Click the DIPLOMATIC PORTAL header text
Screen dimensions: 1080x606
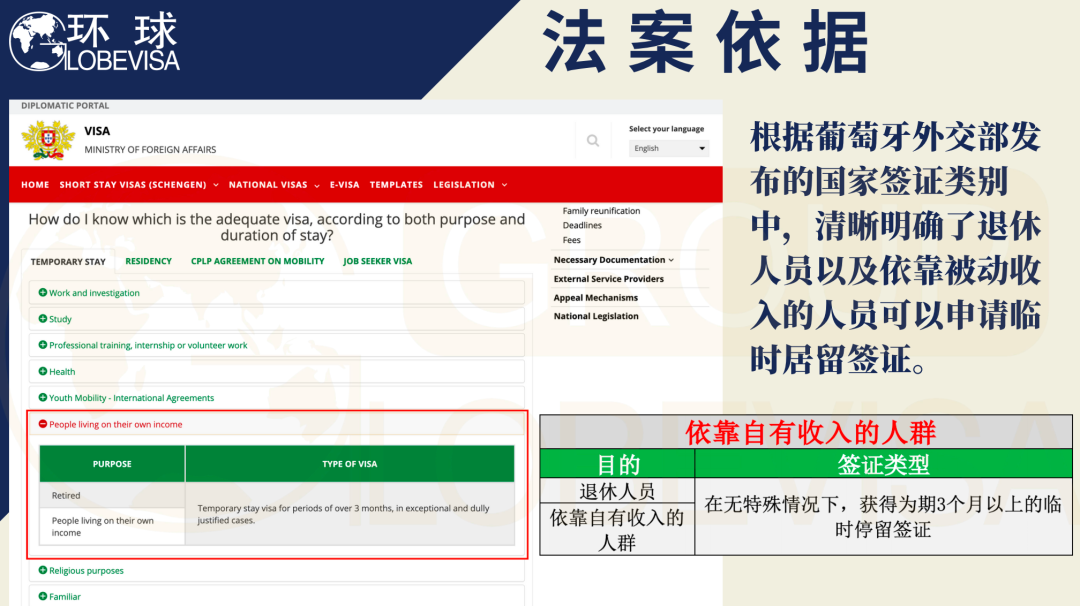tap(65, 105)
